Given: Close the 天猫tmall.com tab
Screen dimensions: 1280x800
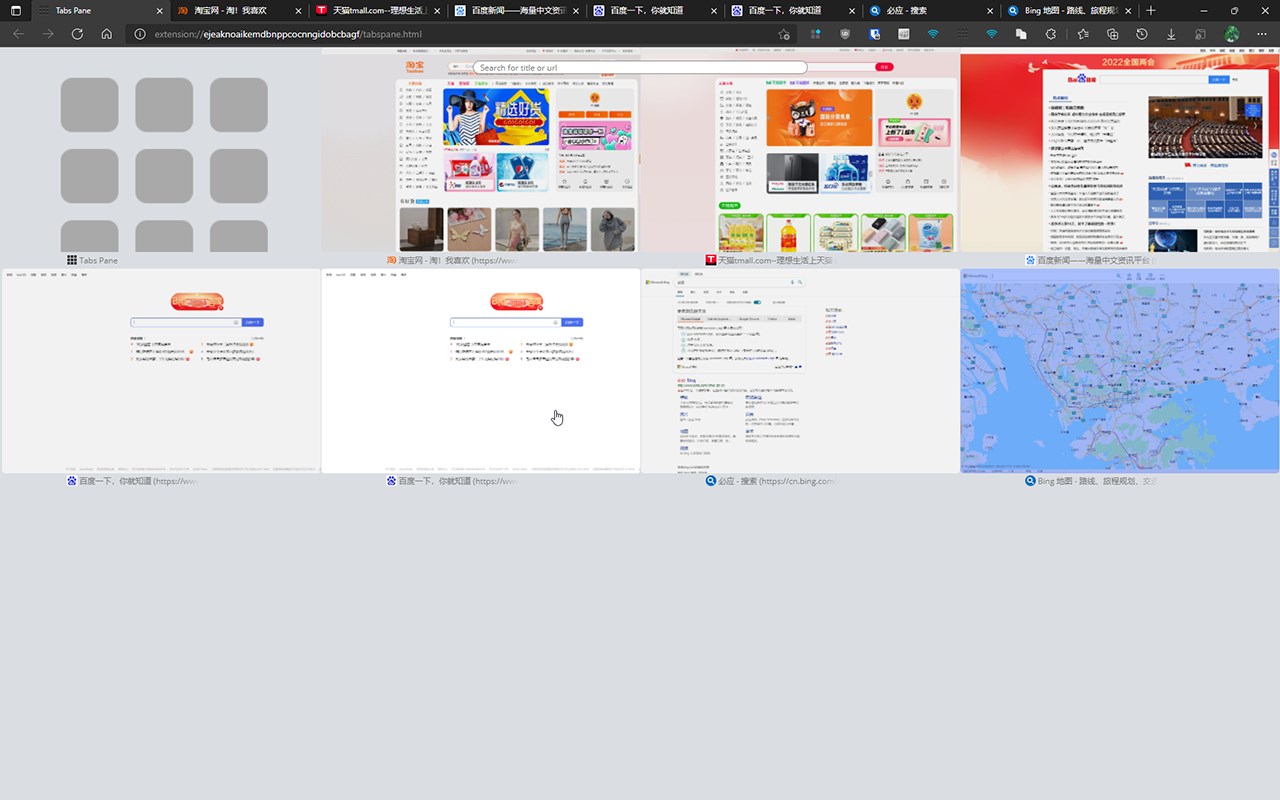Looking at the screenshot, I should 437,10.
